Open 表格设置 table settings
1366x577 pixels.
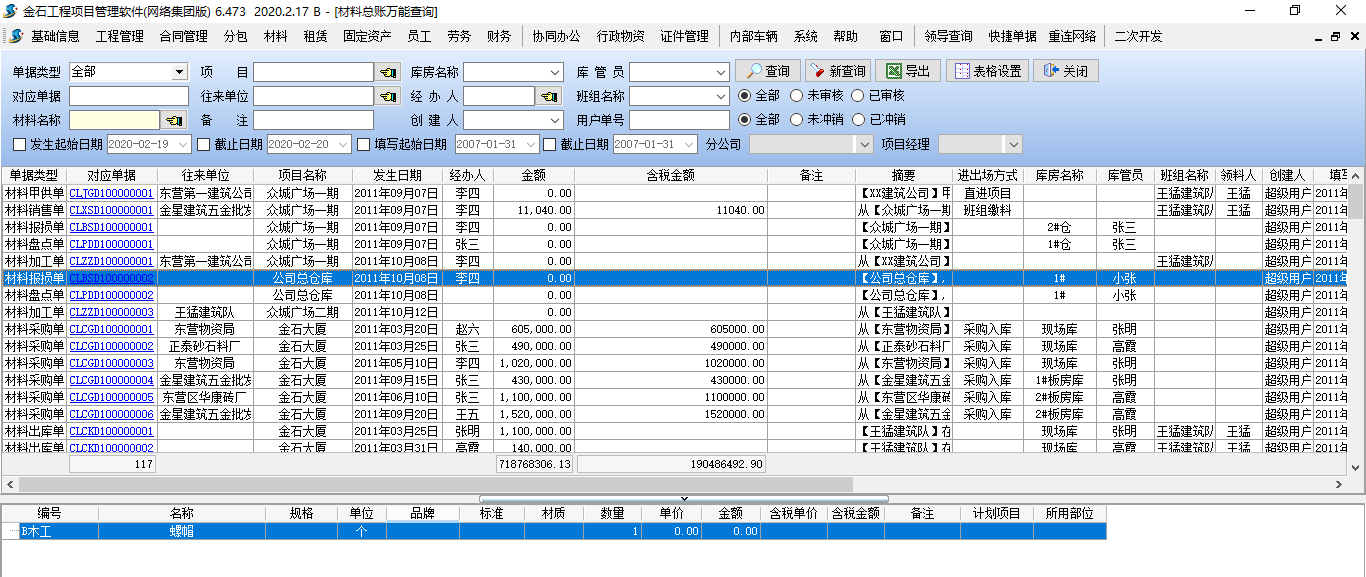coord(986,71)
